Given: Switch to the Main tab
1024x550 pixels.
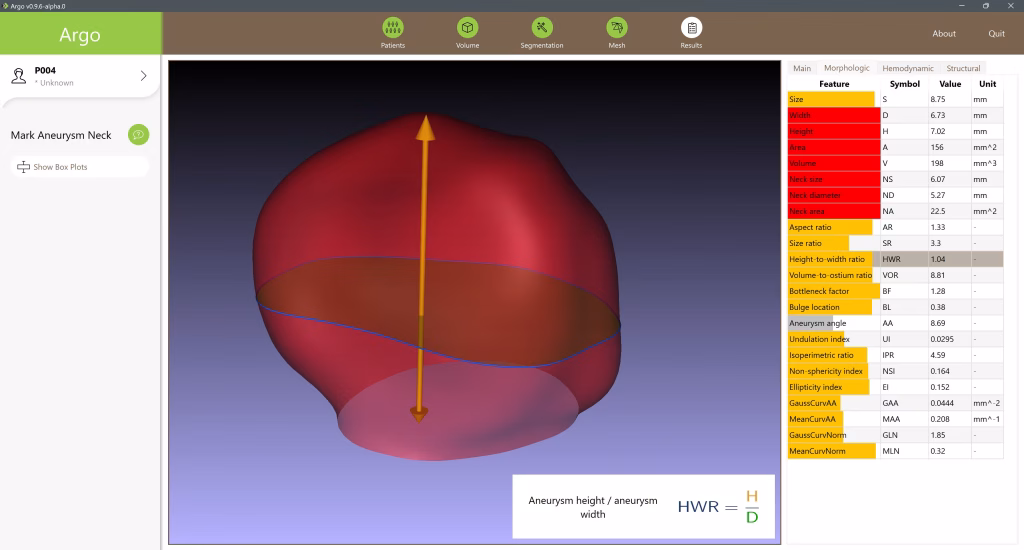Looking at the screenshot, I should [801, 68].
